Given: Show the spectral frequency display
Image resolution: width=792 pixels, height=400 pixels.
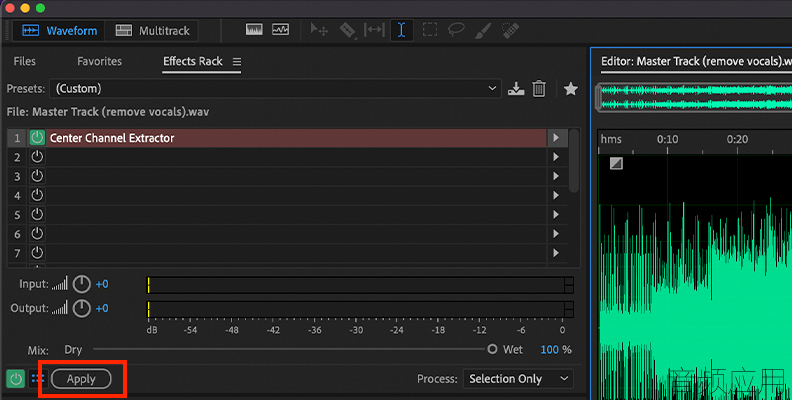Looking at the screenshot, I should [x=254, y=30].
